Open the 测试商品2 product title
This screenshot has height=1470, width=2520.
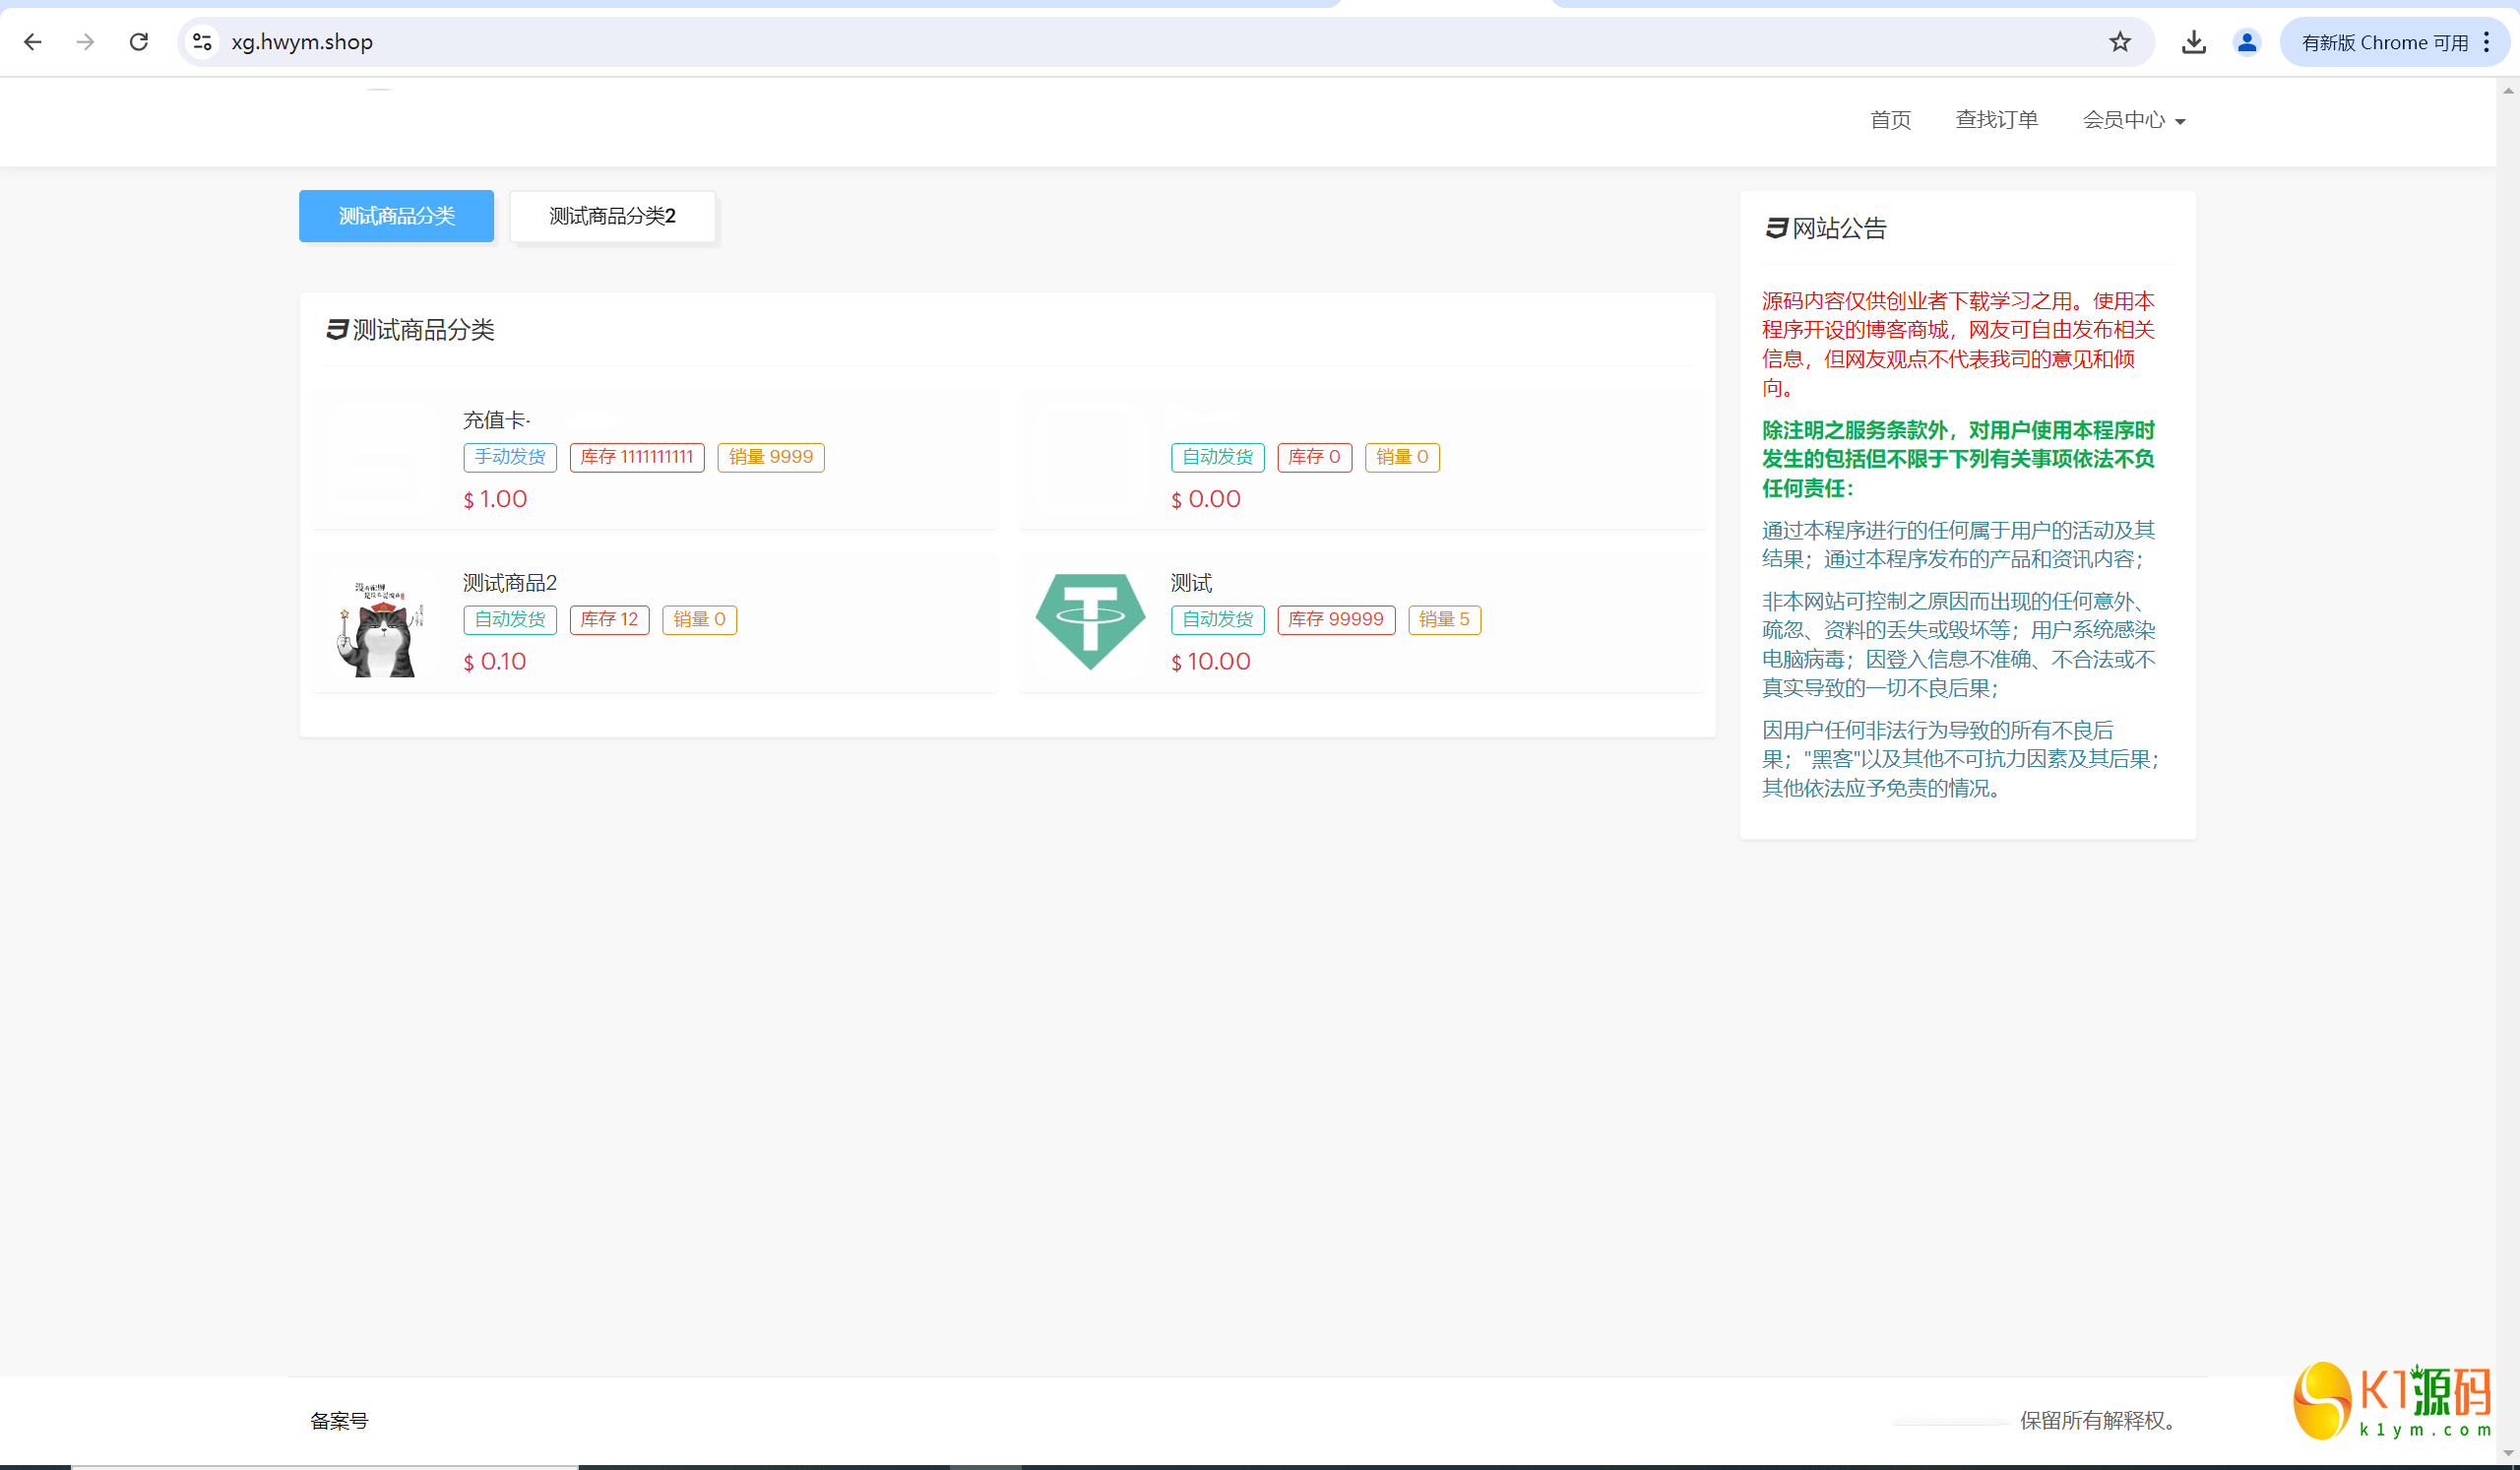point(509,583)
